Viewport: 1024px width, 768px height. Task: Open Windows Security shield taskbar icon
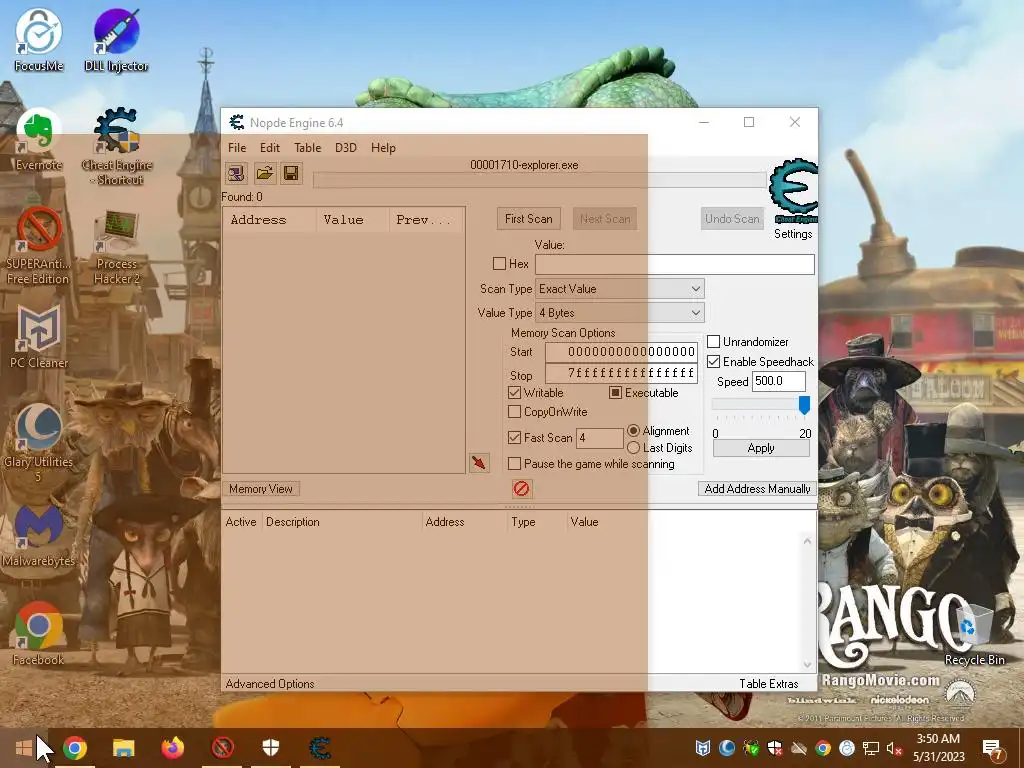[271, 748]
